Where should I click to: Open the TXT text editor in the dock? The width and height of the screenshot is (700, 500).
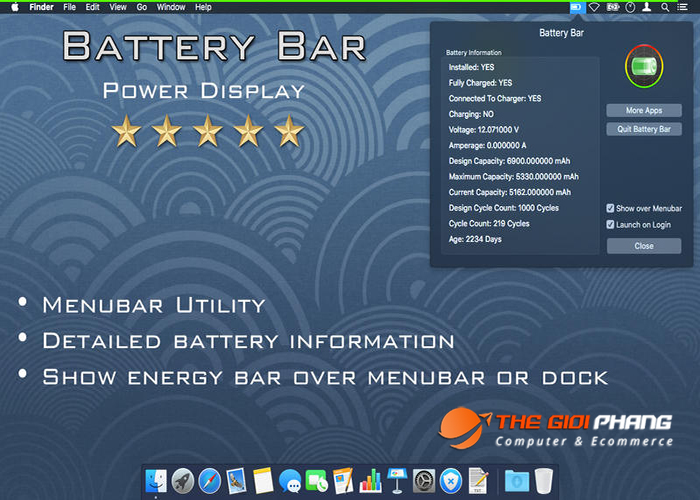[x=478, y=480]
